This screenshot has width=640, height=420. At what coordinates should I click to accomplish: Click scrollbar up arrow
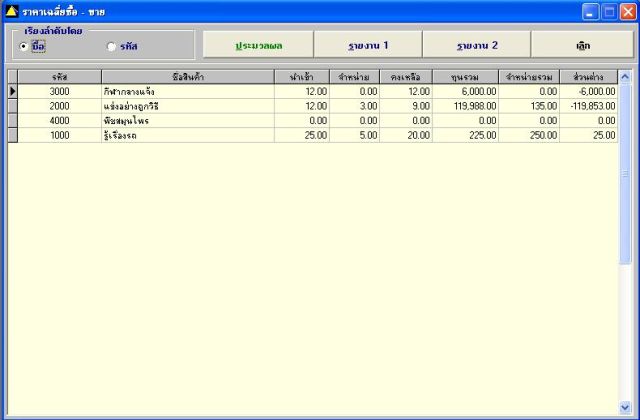click(x=625, y=77)
